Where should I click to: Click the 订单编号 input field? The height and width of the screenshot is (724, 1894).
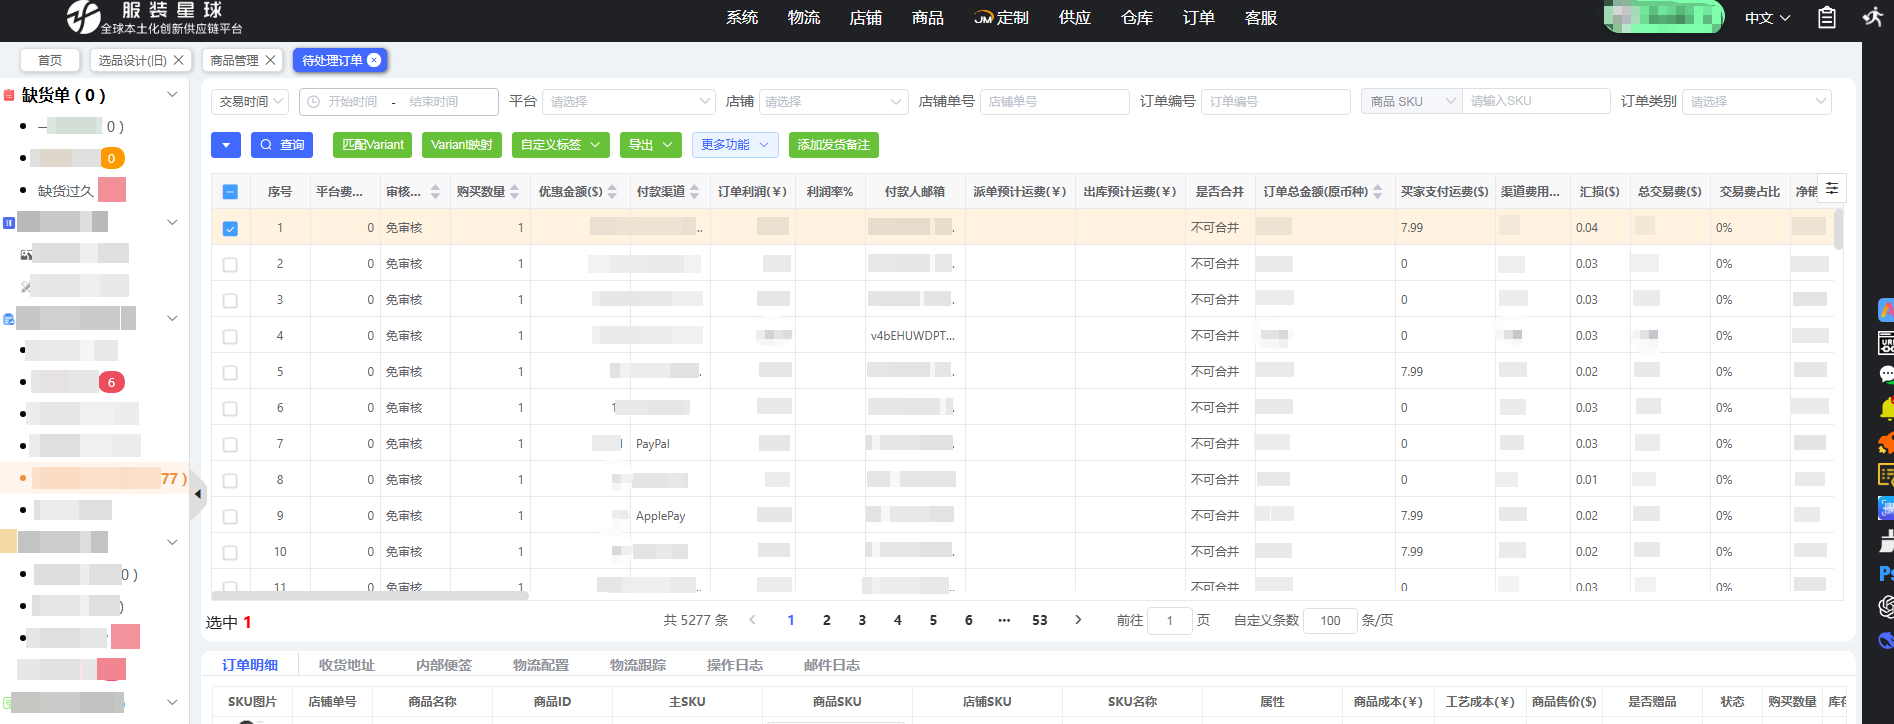tap(1276, 101)
